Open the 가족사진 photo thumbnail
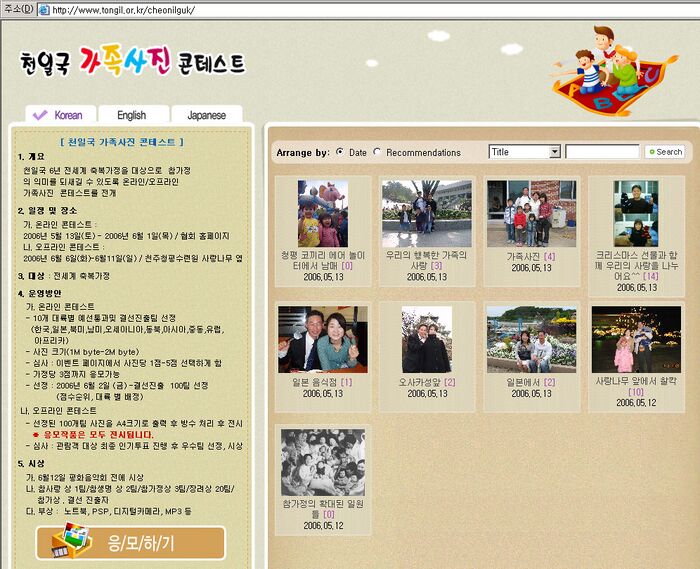700x569 pixels. 531,213
